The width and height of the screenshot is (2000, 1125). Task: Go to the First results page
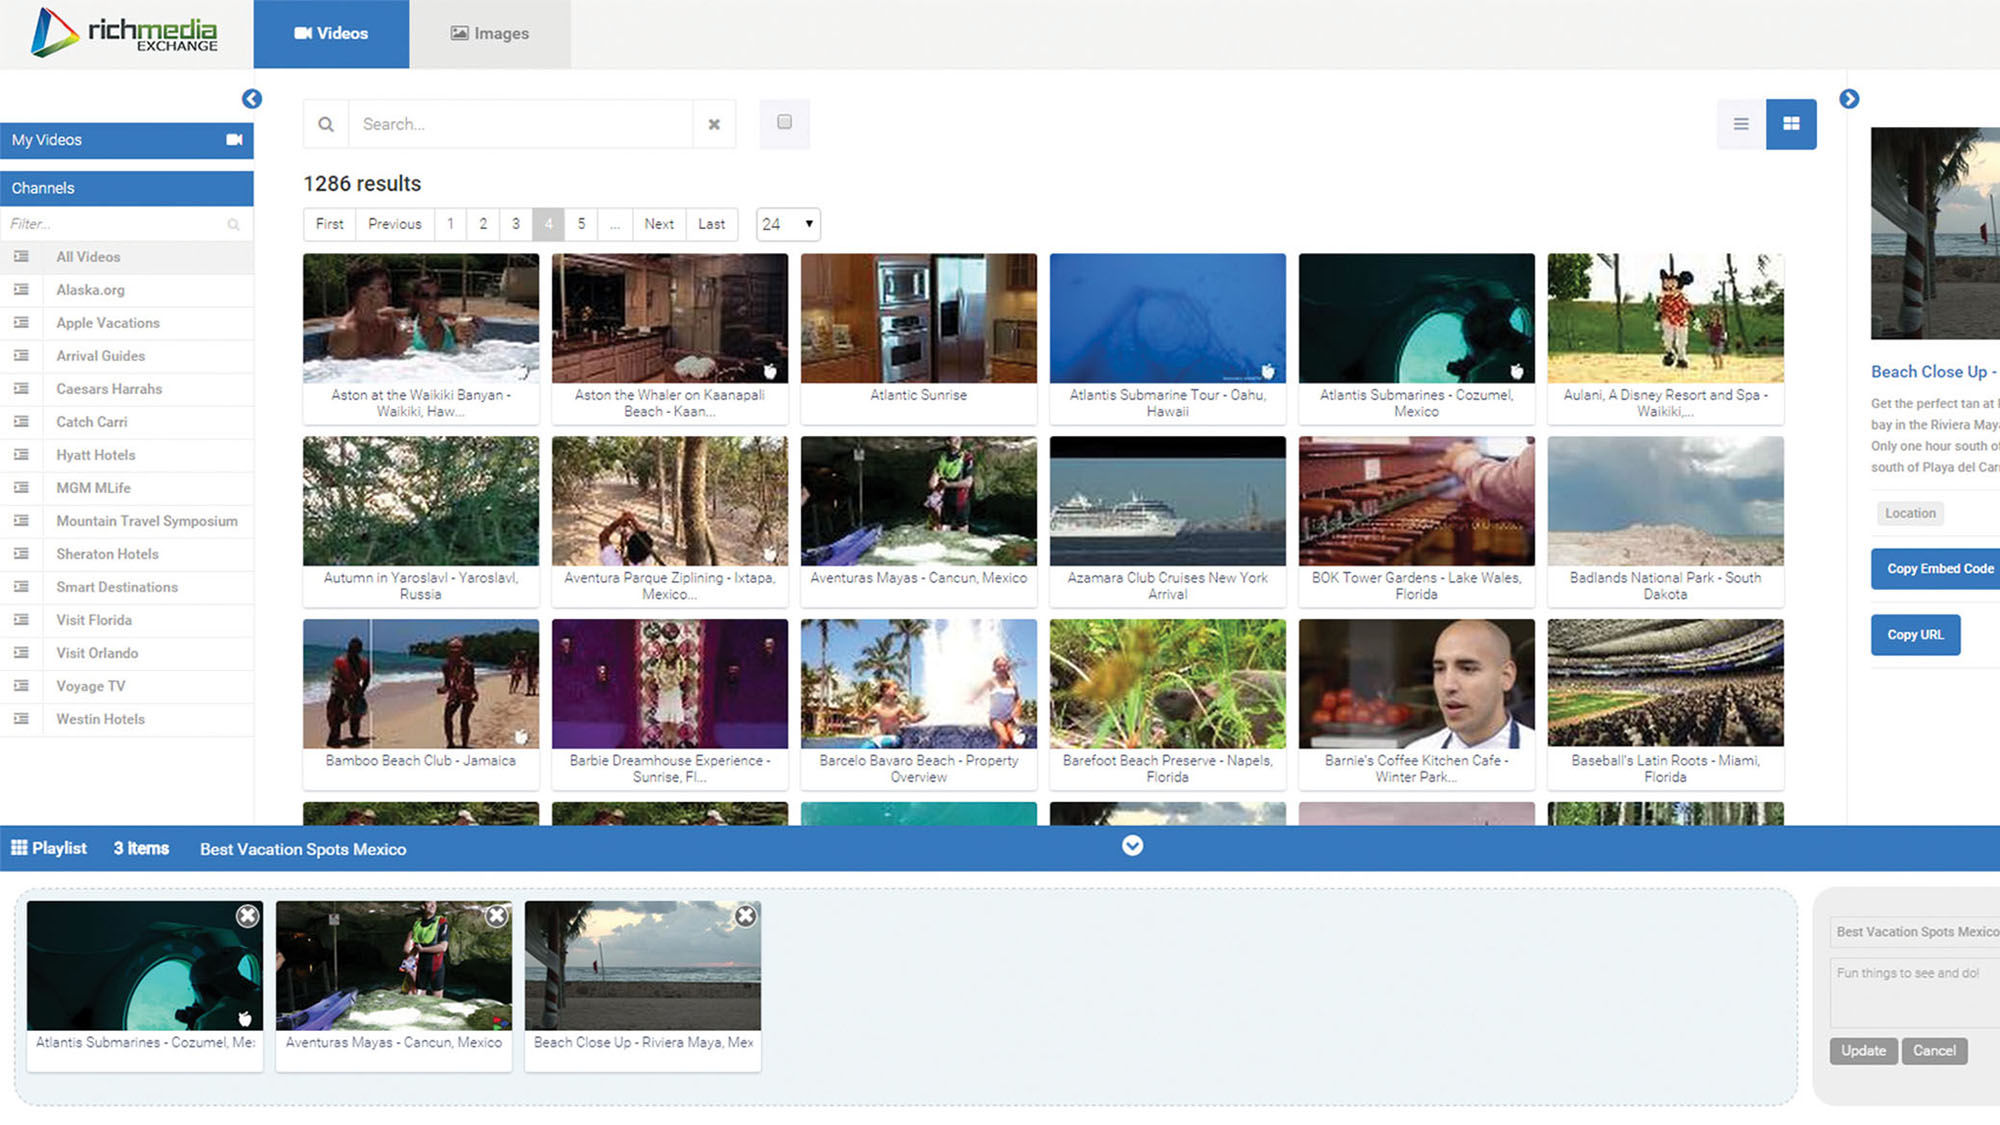(x=329, y=224)
